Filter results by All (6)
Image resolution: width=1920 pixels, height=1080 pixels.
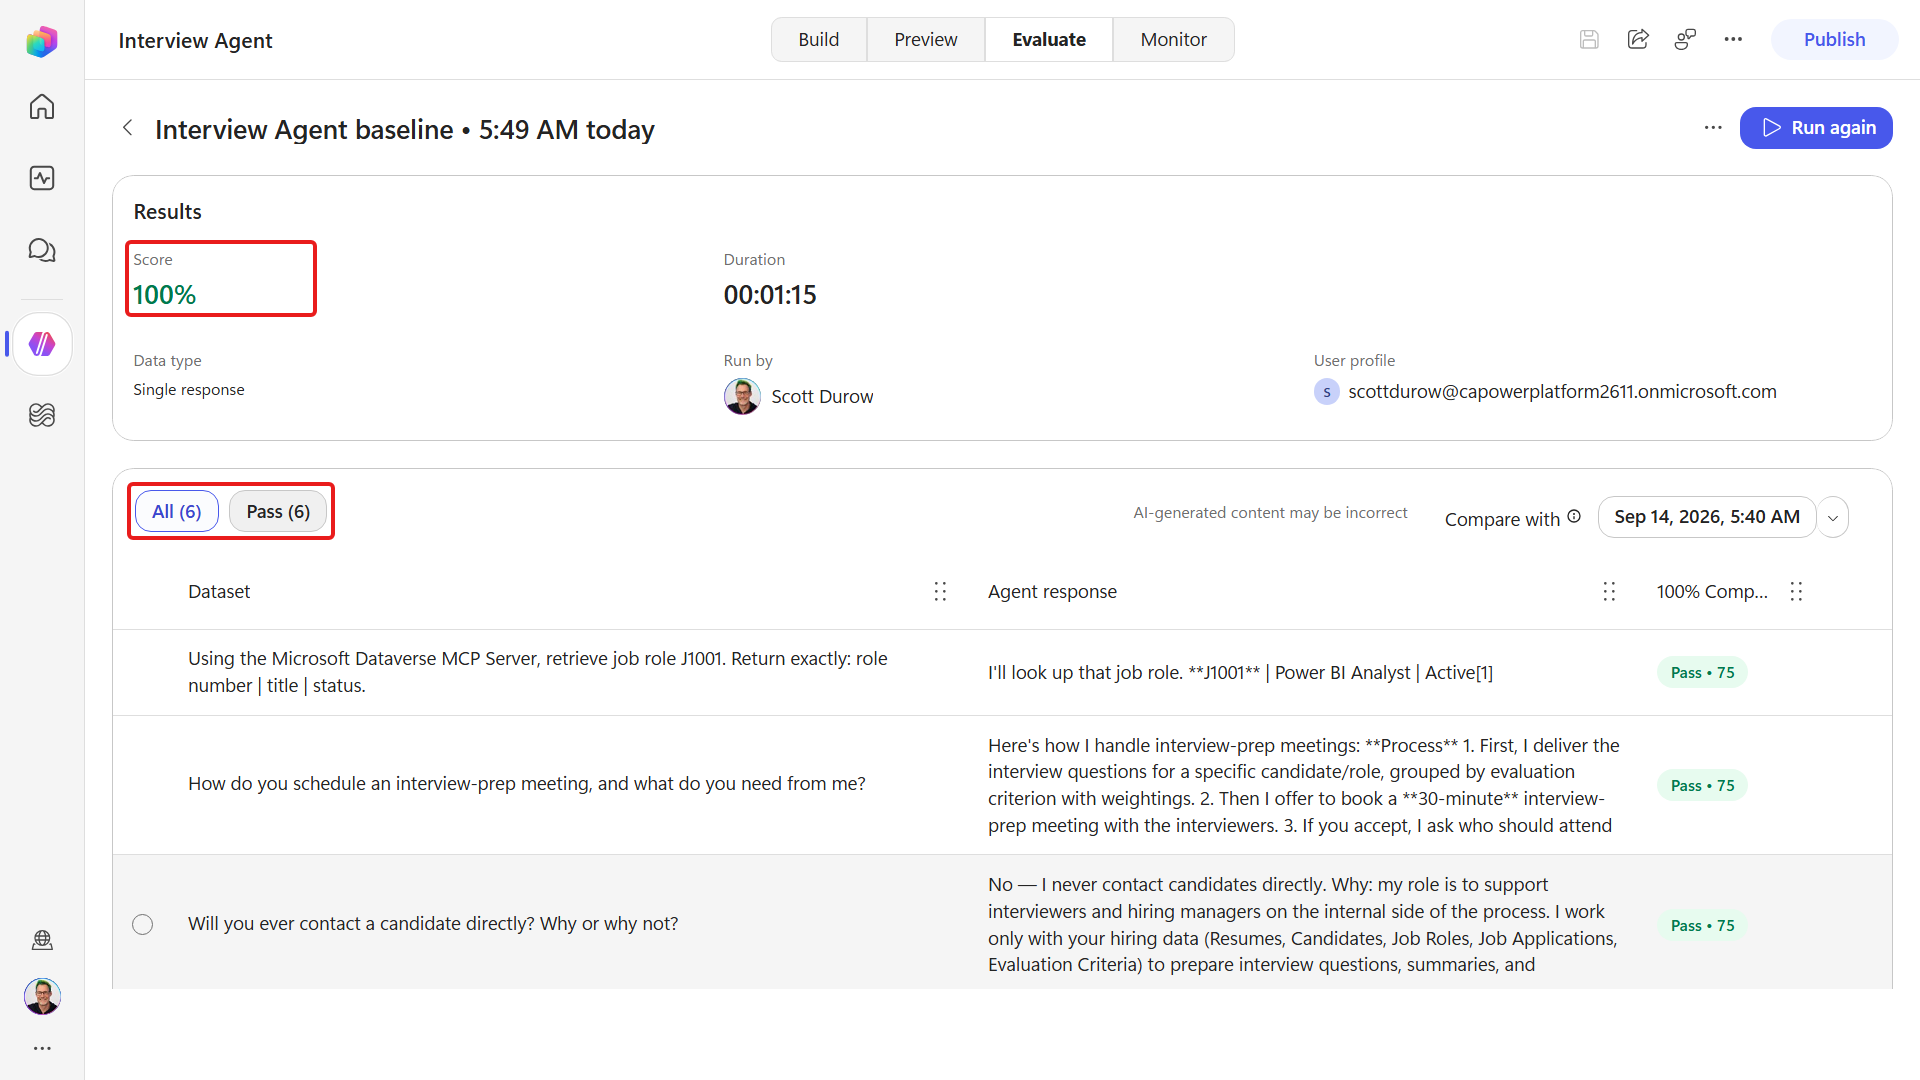(x=177, y=512)
